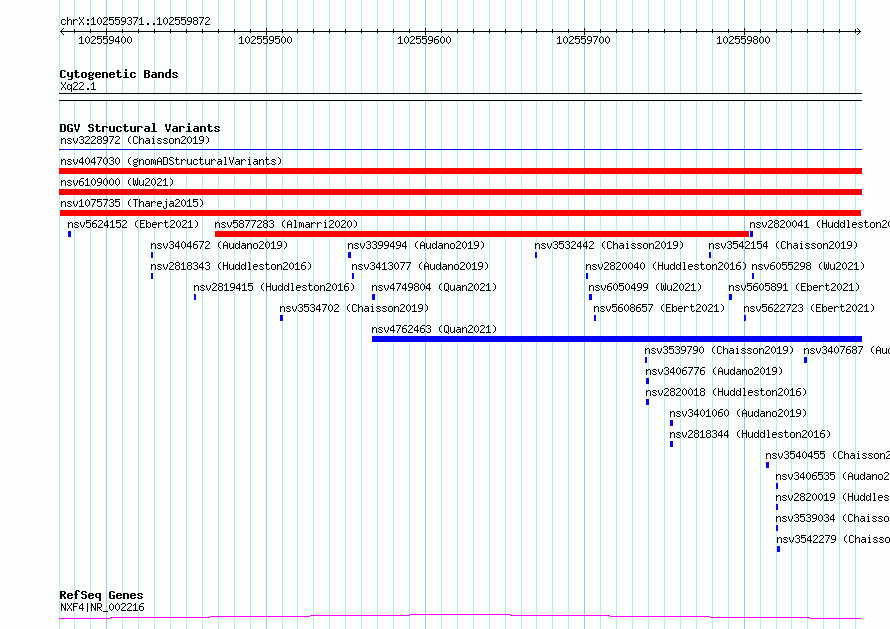Click ruler position 102559400
Screen dimensions: 890x629
tap(105, 40)
